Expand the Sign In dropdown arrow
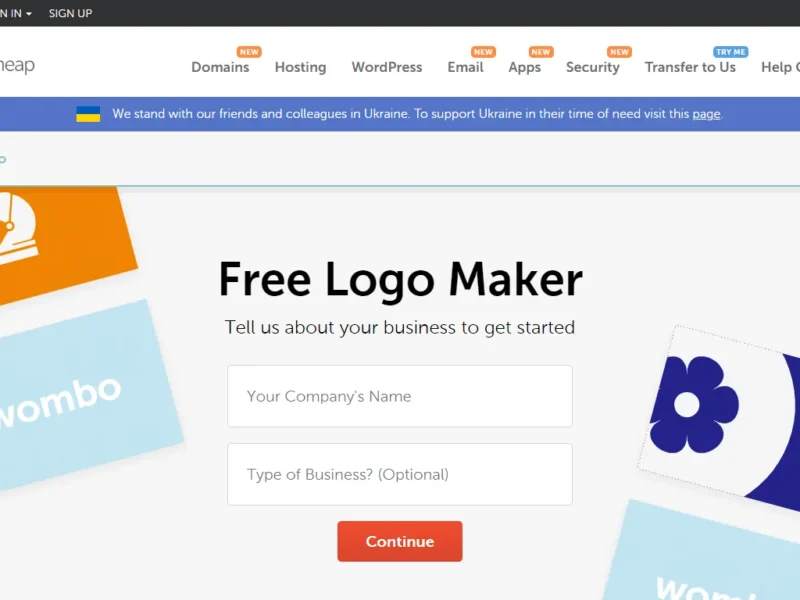Screen dimensions: 800x600 [29, 14]
